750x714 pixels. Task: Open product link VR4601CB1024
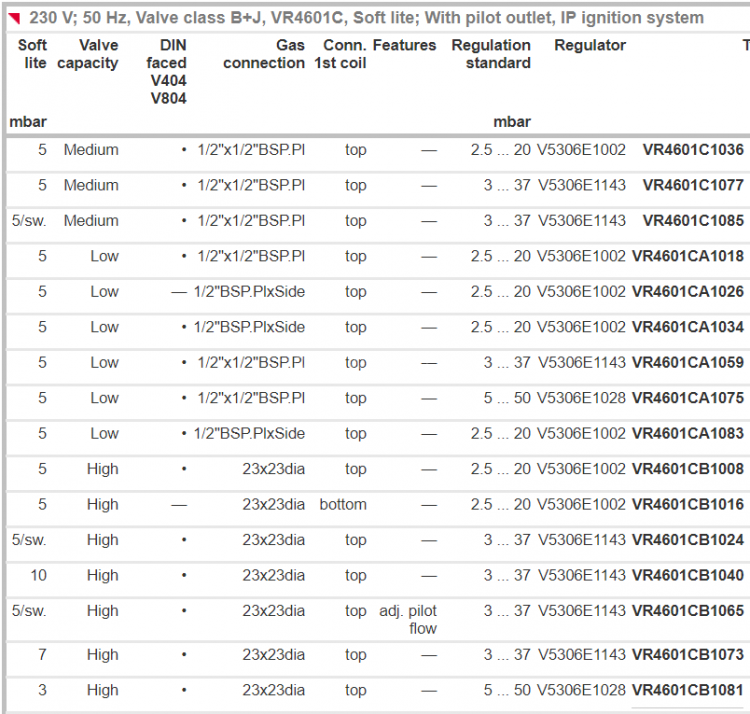688,539
